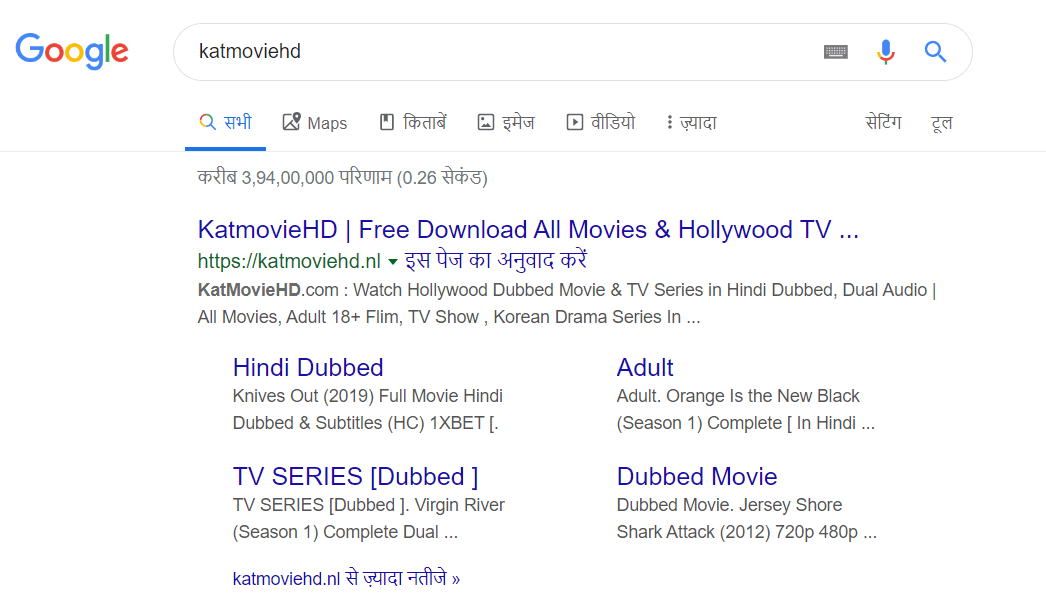Open the on-screen keyboard icon

[x=835, y=52]
